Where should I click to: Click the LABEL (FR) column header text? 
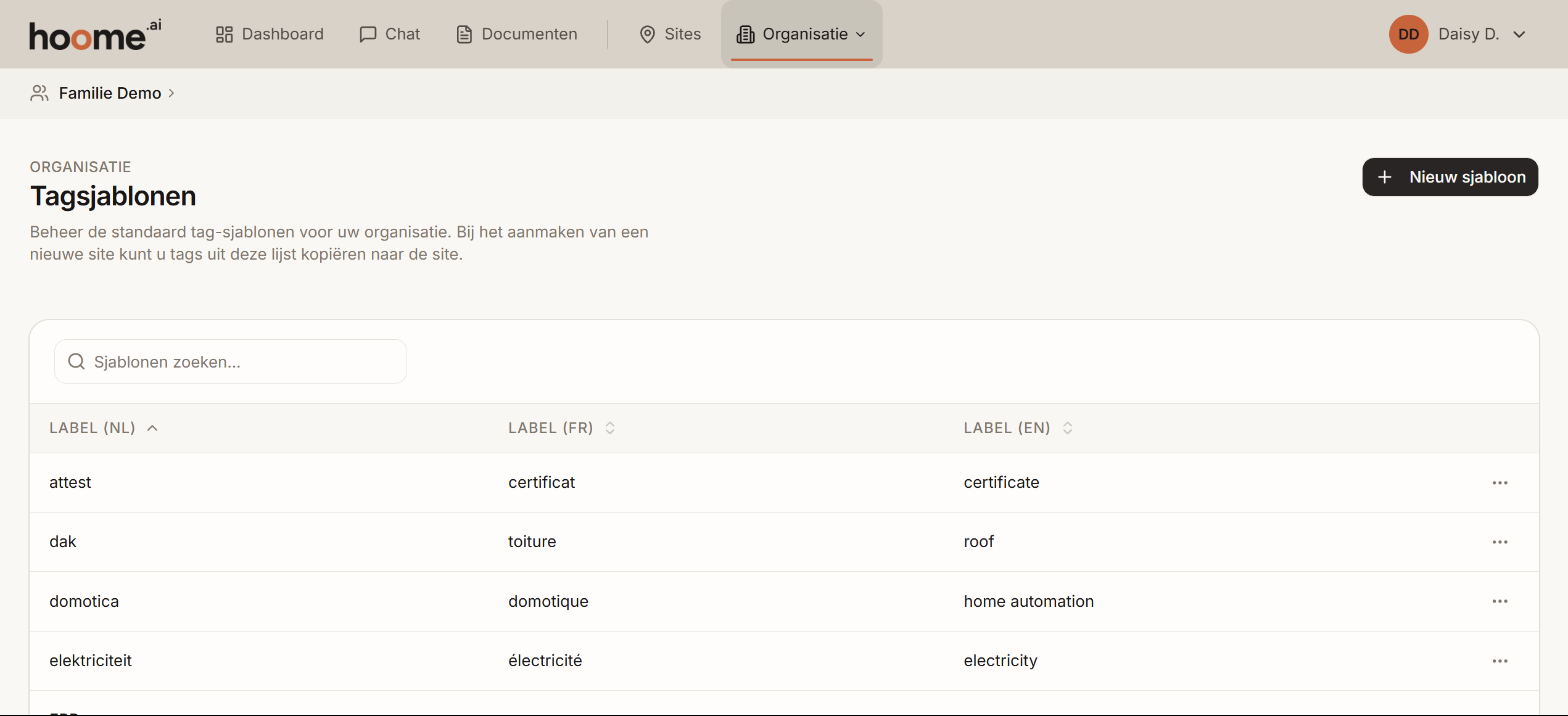point(551,428)
